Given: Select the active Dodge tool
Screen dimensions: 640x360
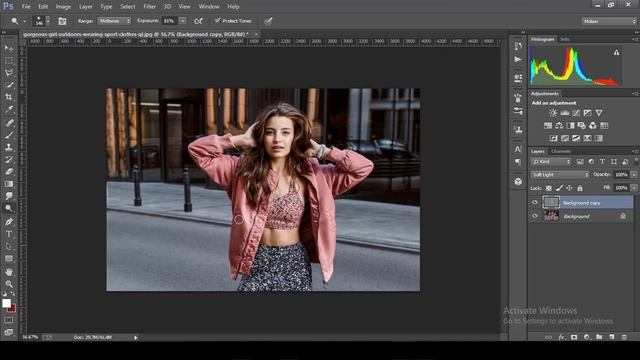Looking at the screenshot, I should (9, 209).
